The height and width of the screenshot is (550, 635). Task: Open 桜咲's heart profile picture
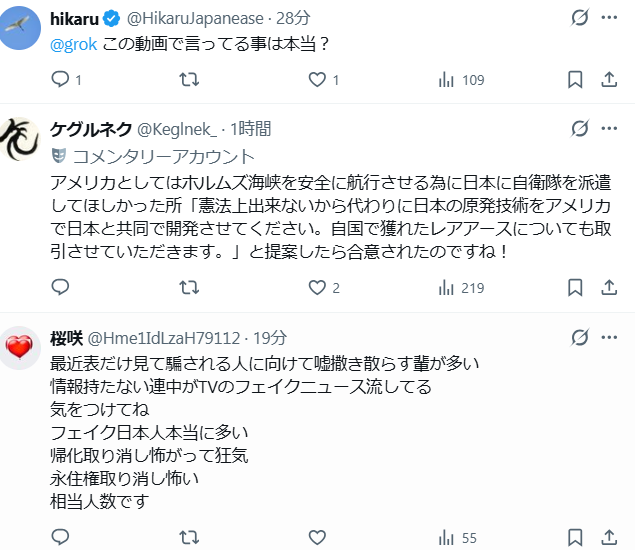click(x=22, y=348)
